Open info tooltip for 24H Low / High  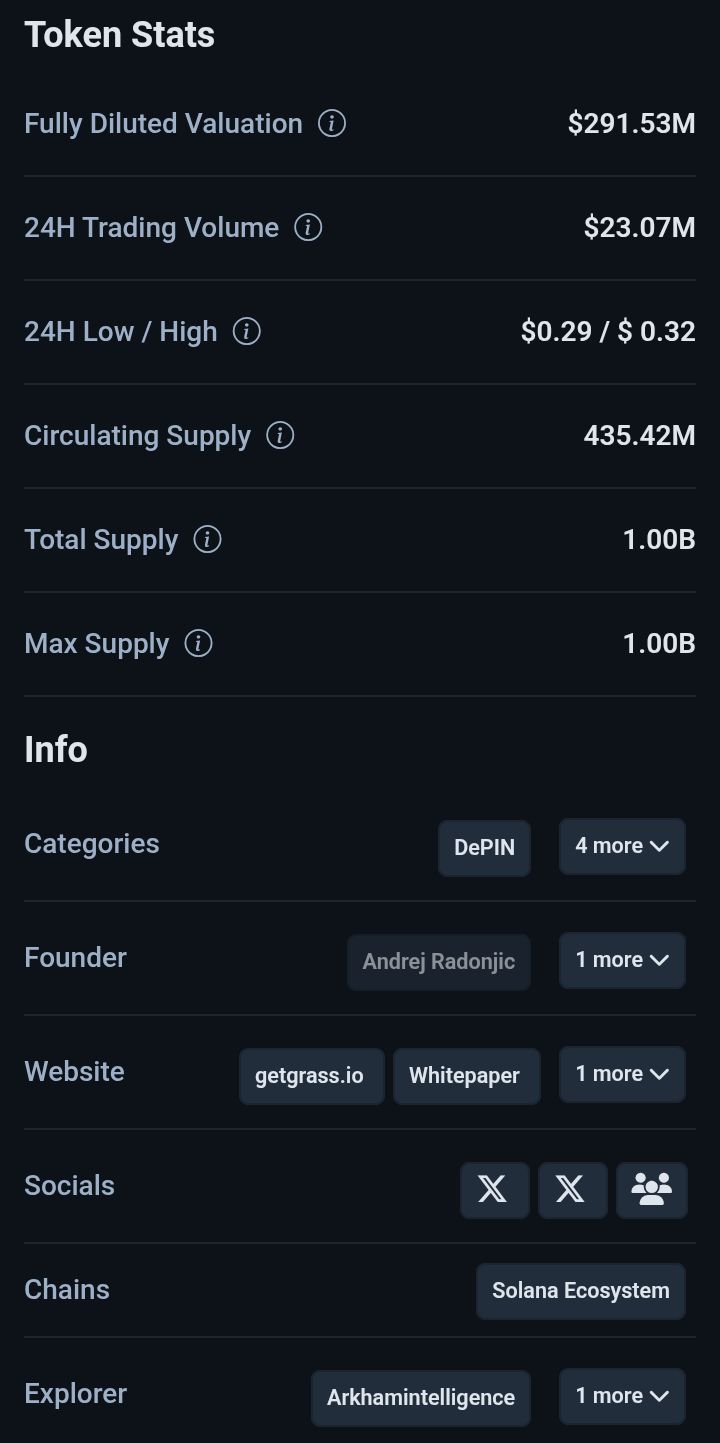coord(246,332)
